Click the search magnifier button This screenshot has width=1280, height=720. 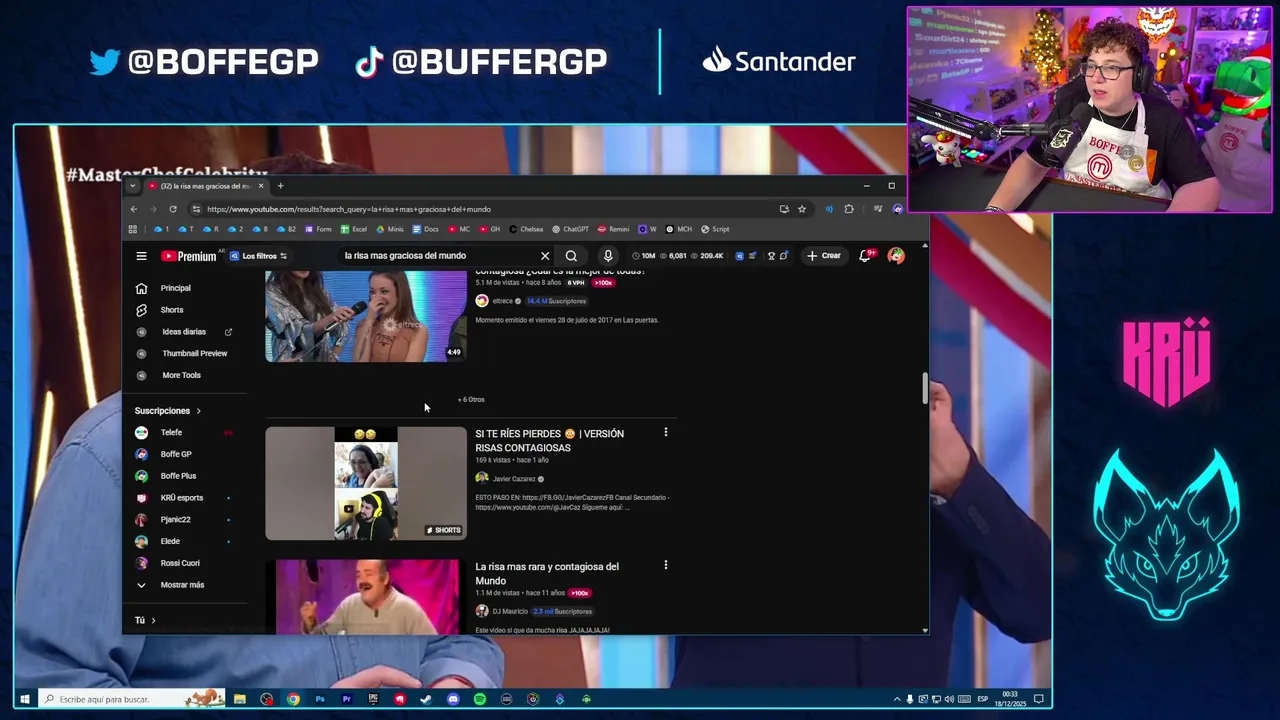point(571,256)
